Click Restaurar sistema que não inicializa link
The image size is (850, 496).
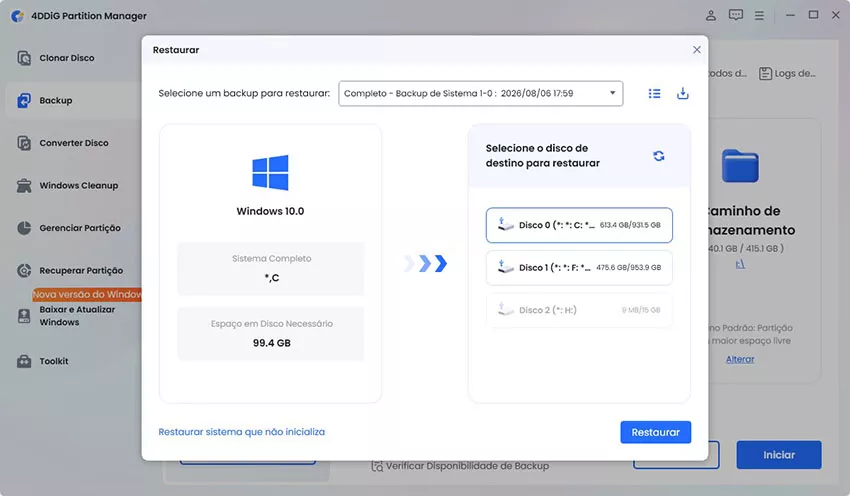click(242, 432)
